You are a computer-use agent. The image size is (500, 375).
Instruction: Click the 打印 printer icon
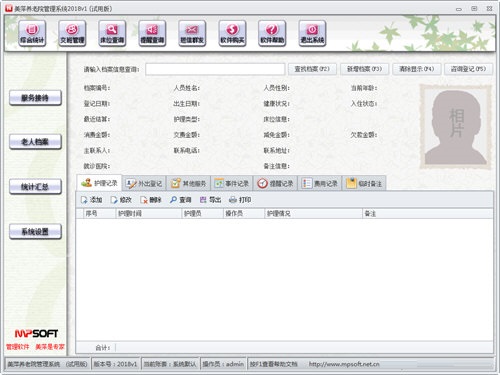tap(240, 200)
